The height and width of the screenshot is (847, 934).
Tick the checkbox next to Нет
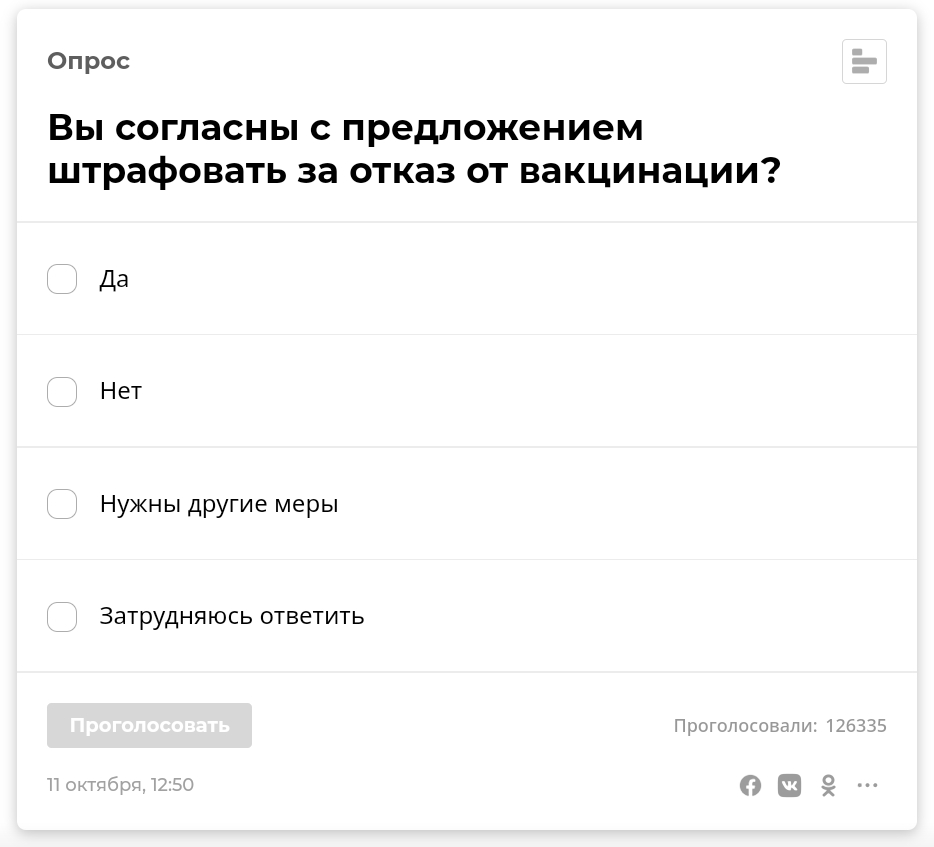pyautogui.click(x=62, y=391)
